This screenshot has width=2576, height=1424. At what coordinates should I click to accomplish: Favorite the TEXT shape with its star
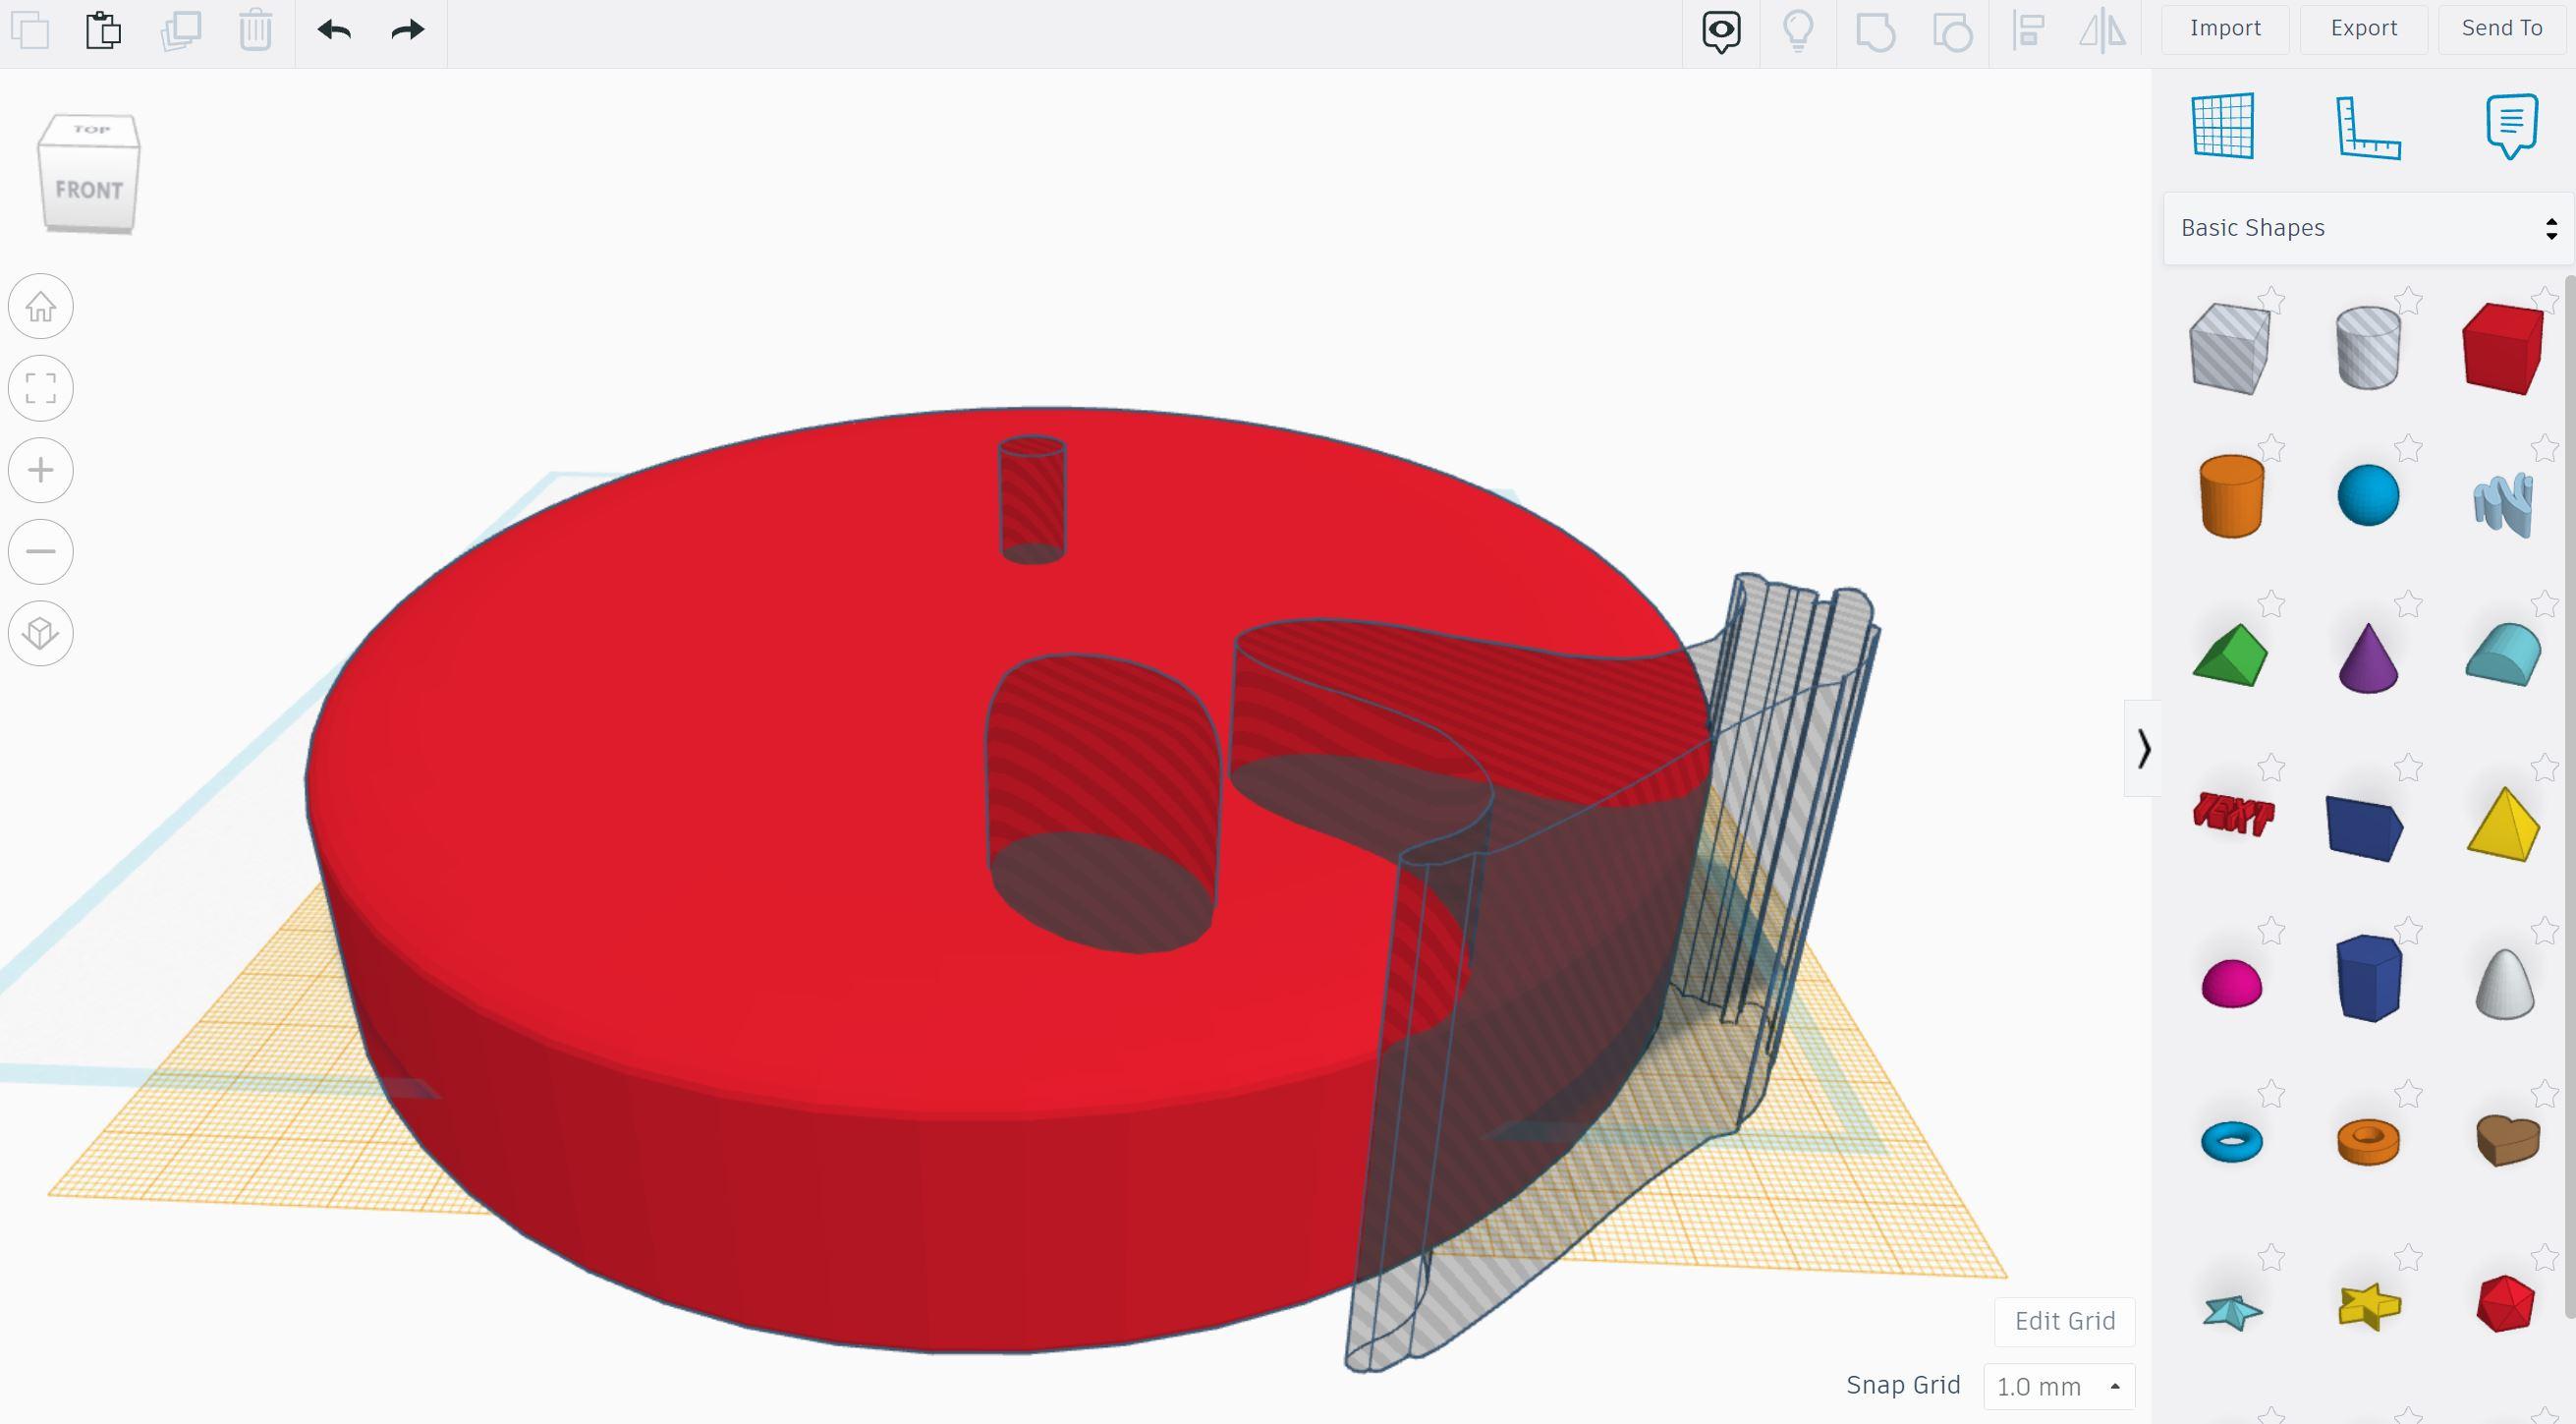[2272, 767]
